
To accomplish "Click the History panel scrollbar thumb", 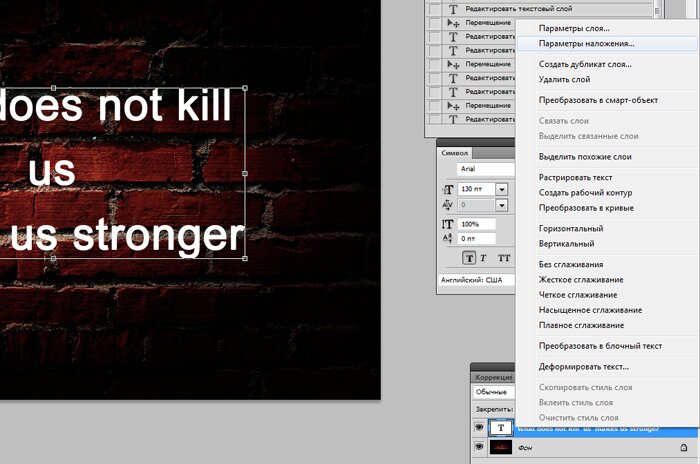I will [x=657, y=9].
